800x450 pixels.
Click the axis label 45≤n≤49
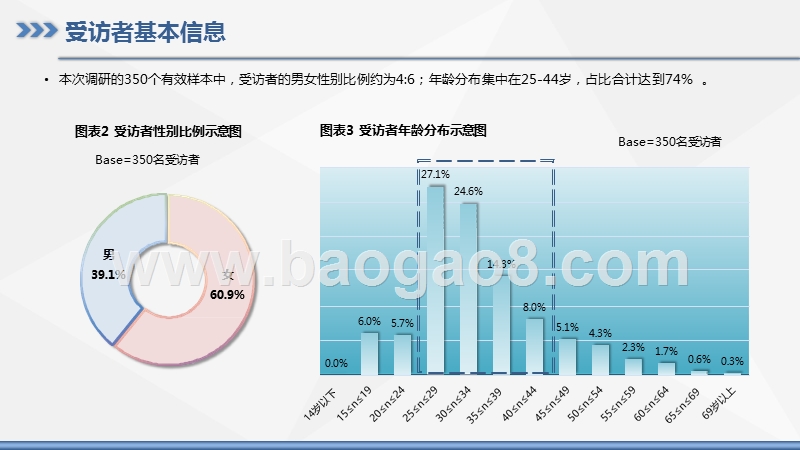point(552,404)
